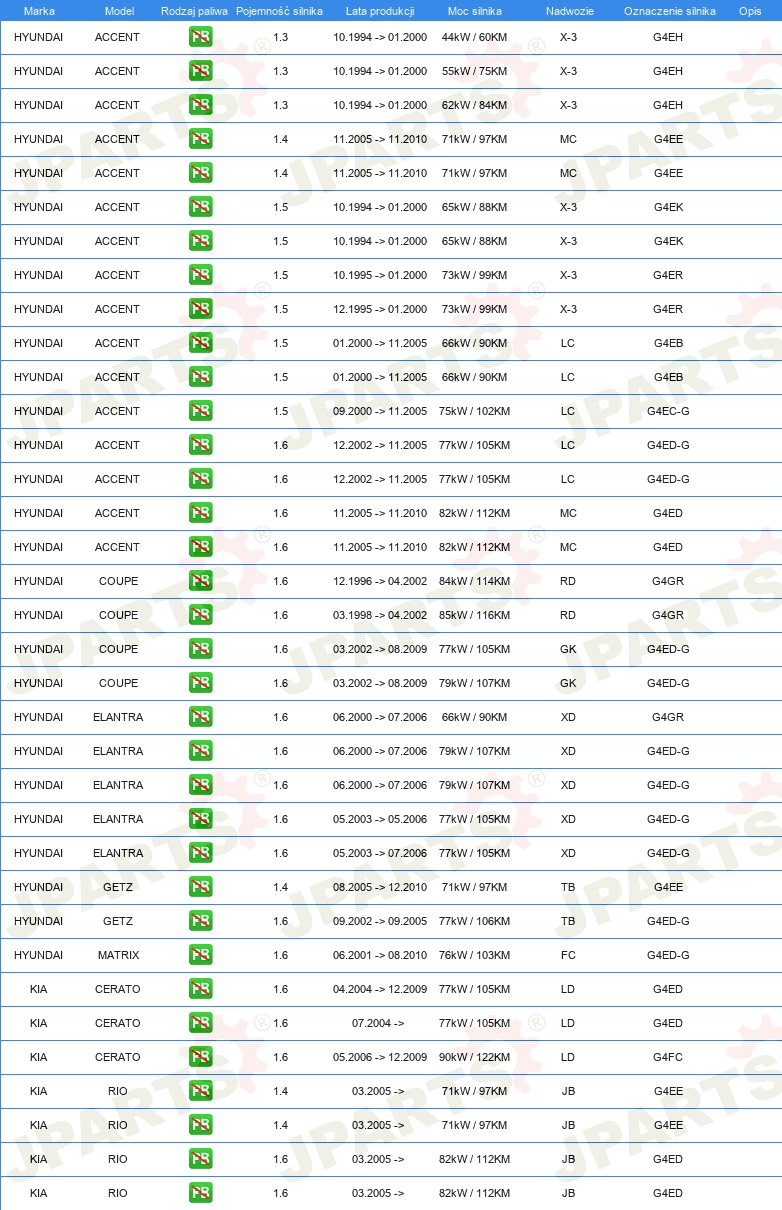Click the Lata produkcji column header
This screenshot has height=1210, width=782.
(x=380, y=11)
